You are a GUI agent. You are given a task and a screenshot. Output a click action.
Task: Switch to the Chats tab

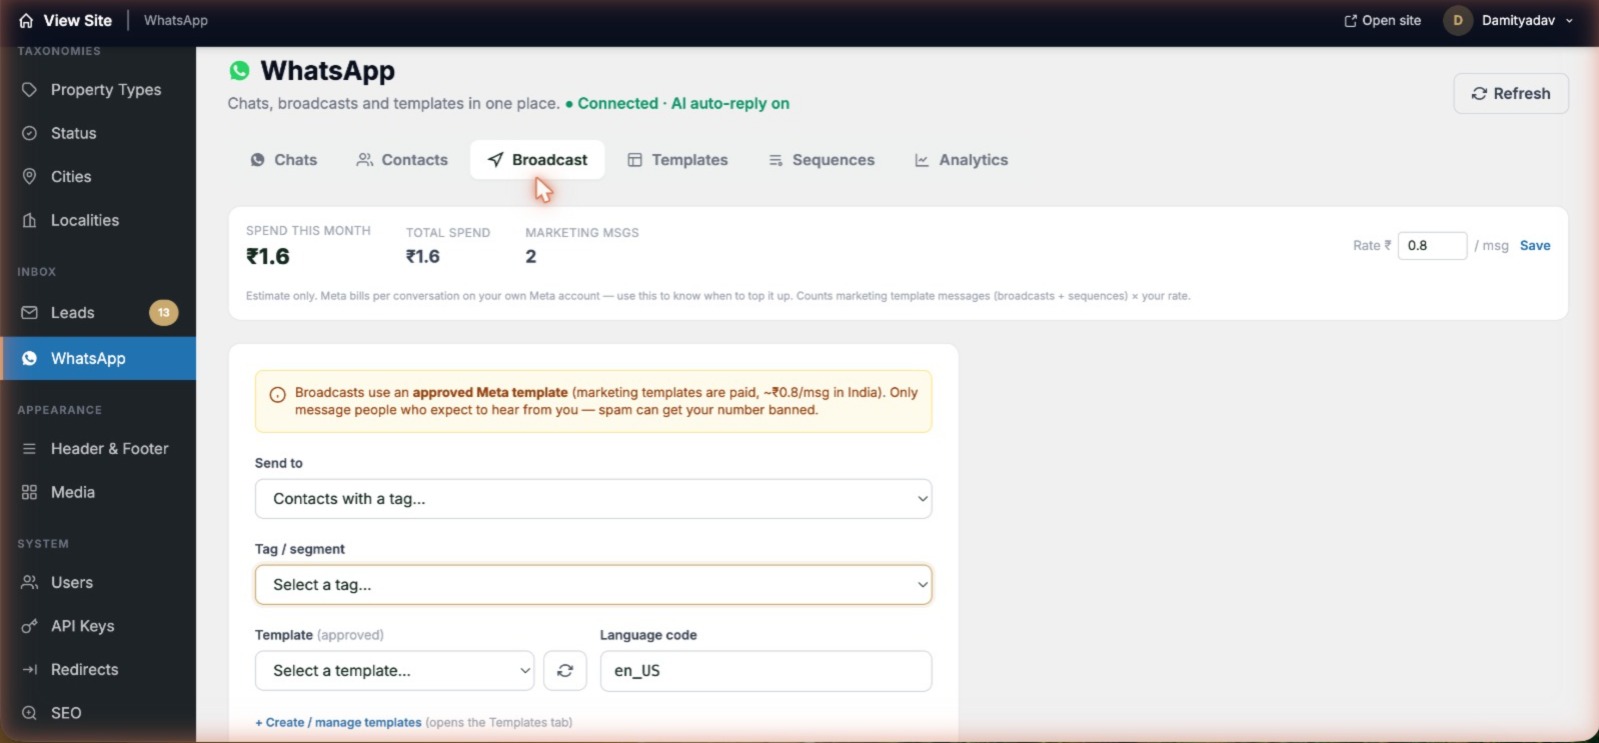[x=284, y=160]
